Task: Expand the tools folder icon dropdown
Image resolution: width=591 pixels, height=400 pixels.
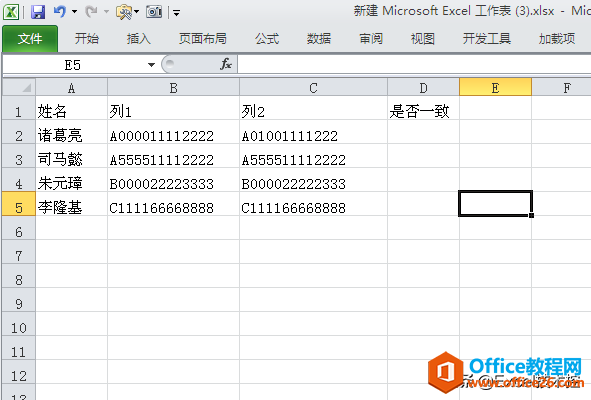Action: click(x=136, y=12)
